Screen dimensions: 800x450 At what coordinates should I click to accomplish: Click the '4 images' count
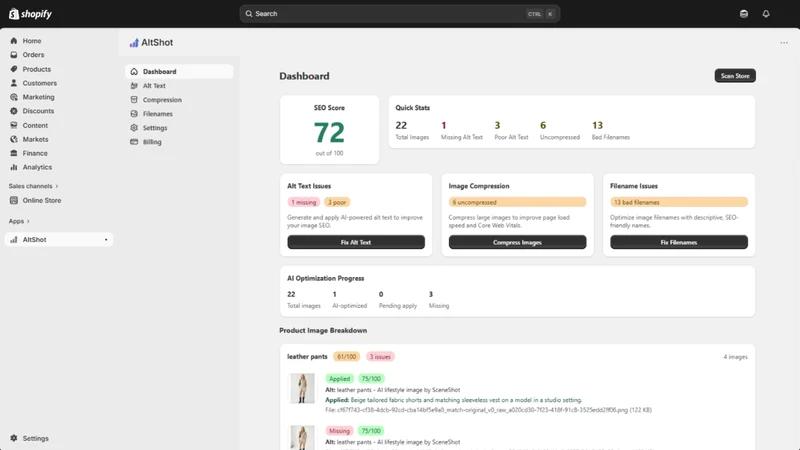(735, 357)
